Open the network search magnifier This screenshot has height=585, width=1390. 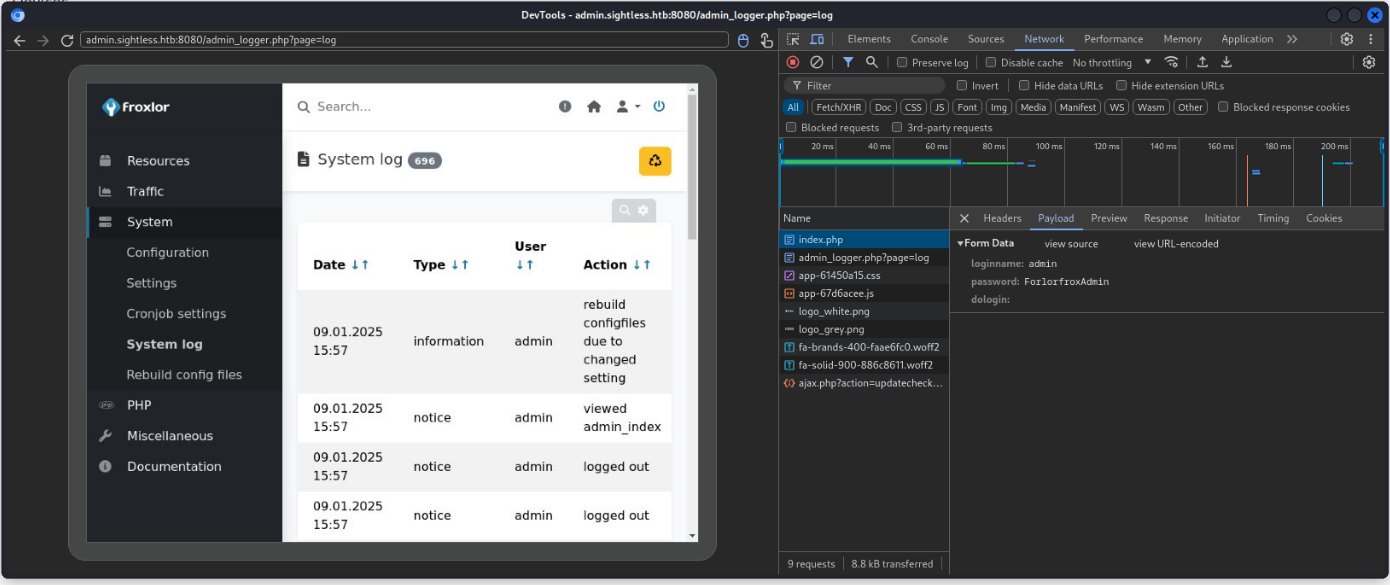[872, 62]
